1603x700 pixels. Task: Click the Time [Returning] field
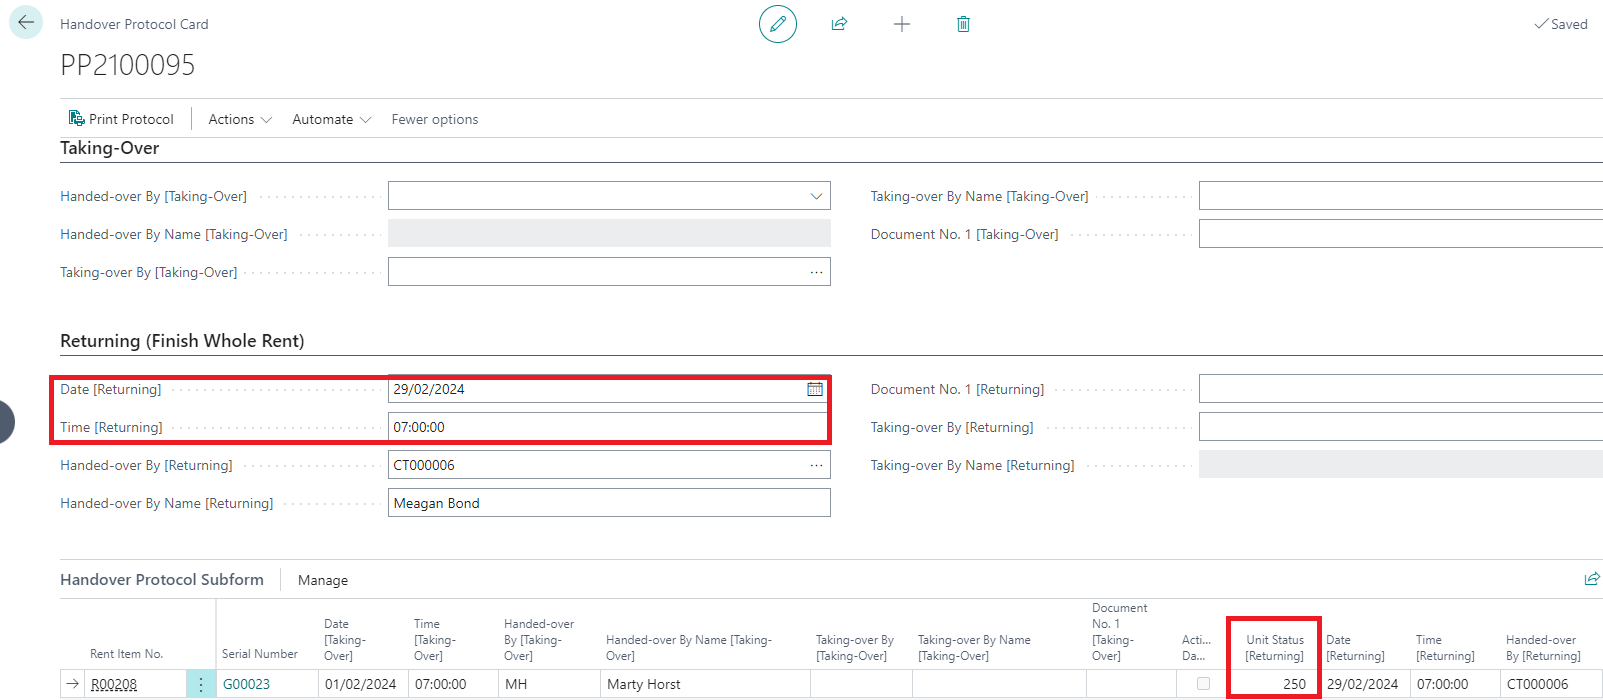pos(600,428)
